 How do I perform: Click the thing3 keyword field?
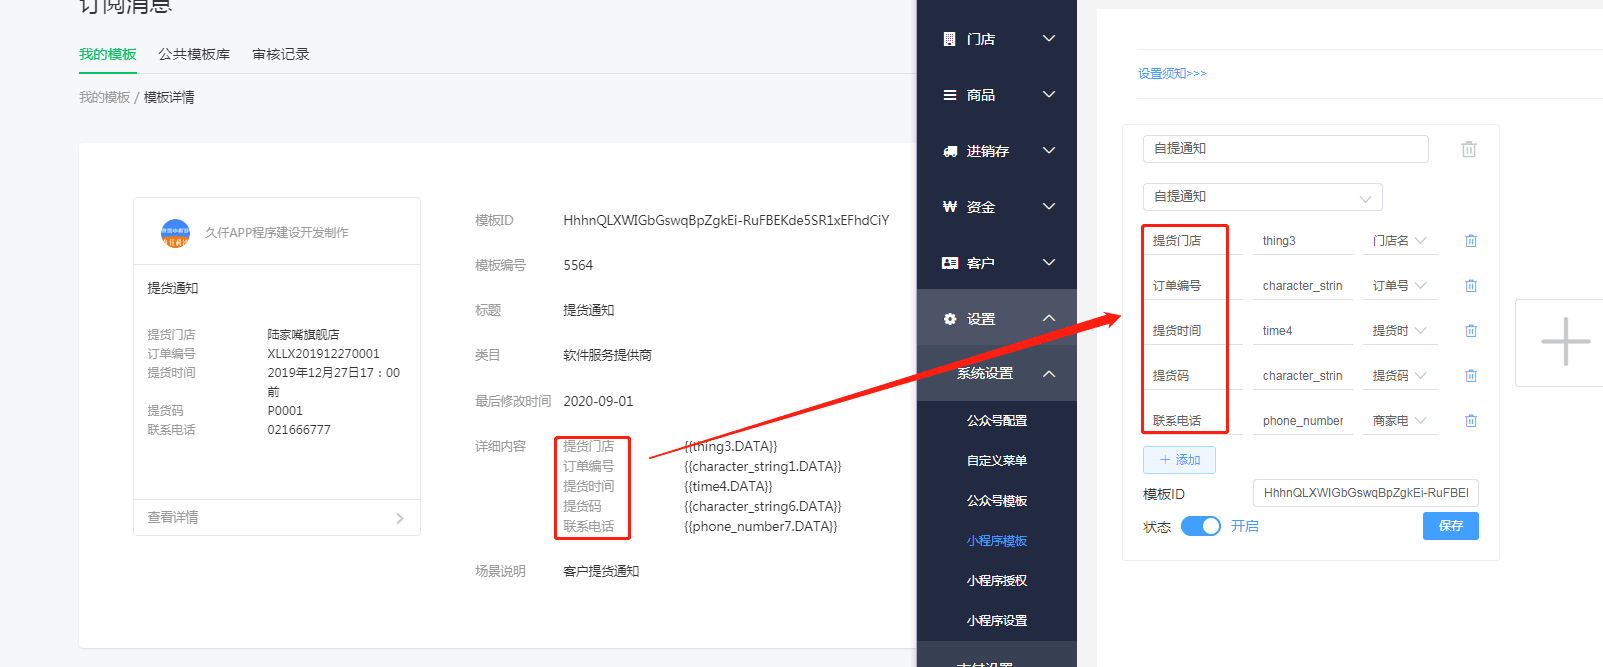(1303, 241)
